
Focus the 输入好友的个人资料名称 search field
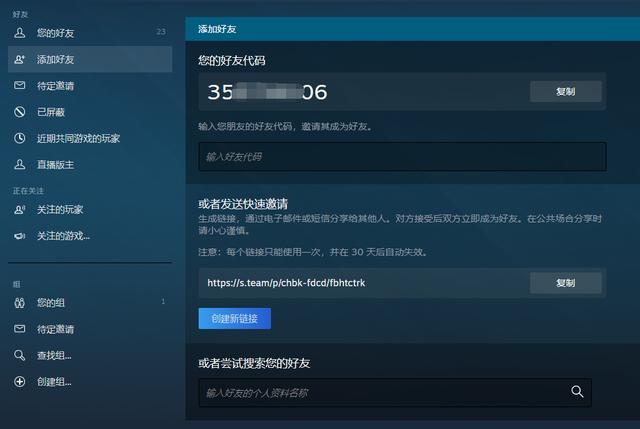pos(395,393)
